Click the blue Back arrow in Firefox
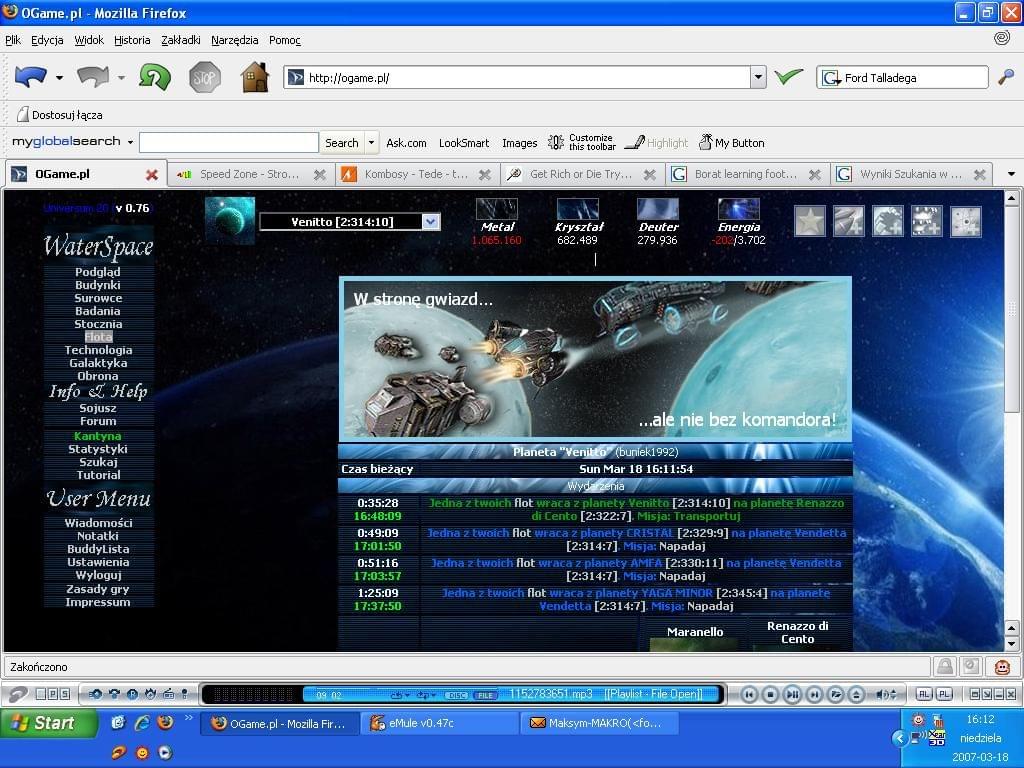The width and height of the screenshot is (1024, 768). (31, 77)
